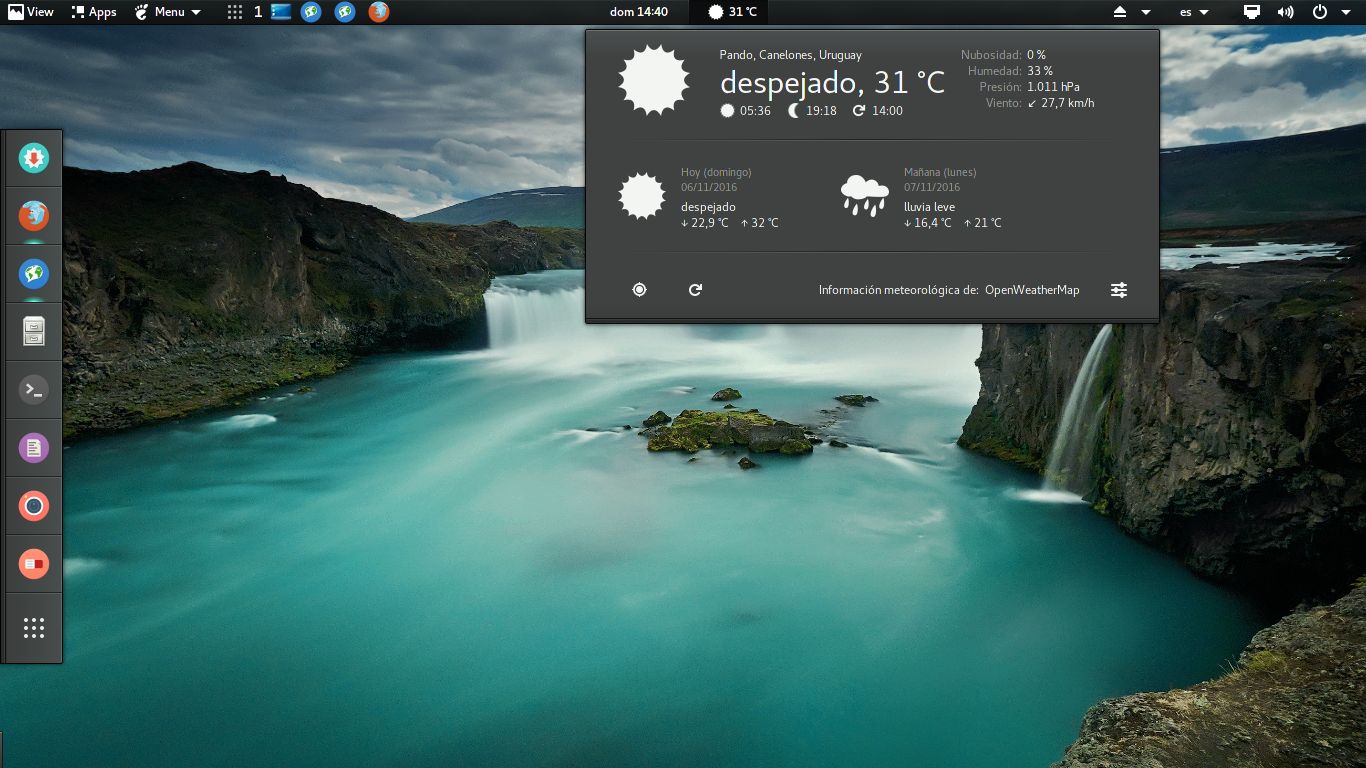Image resolution: width=1366 pixels, height=768 pixels.
Task: Launch the Terminal from the dock
Action: coord(34,390)
